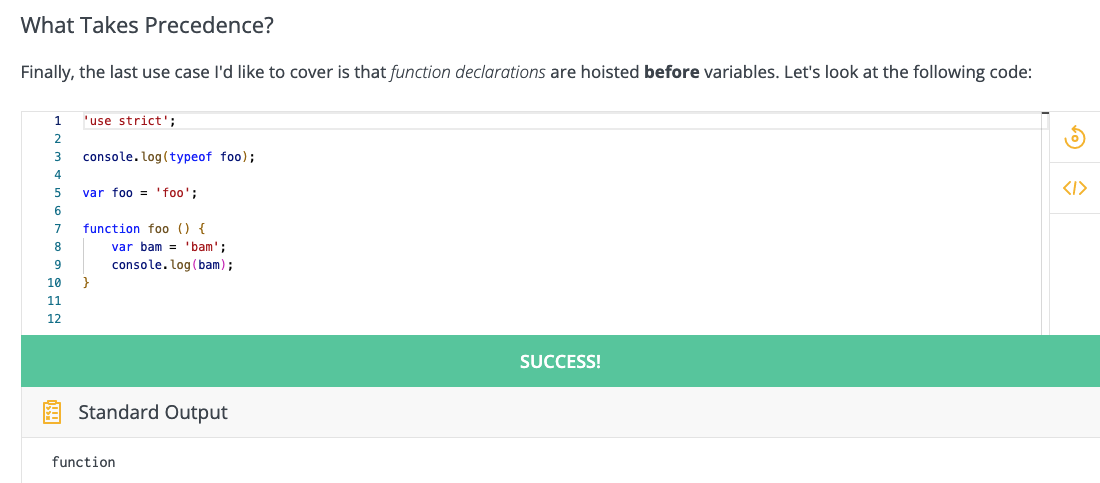Click the console.log(bam) line
1100x483 pixels.
172,265
